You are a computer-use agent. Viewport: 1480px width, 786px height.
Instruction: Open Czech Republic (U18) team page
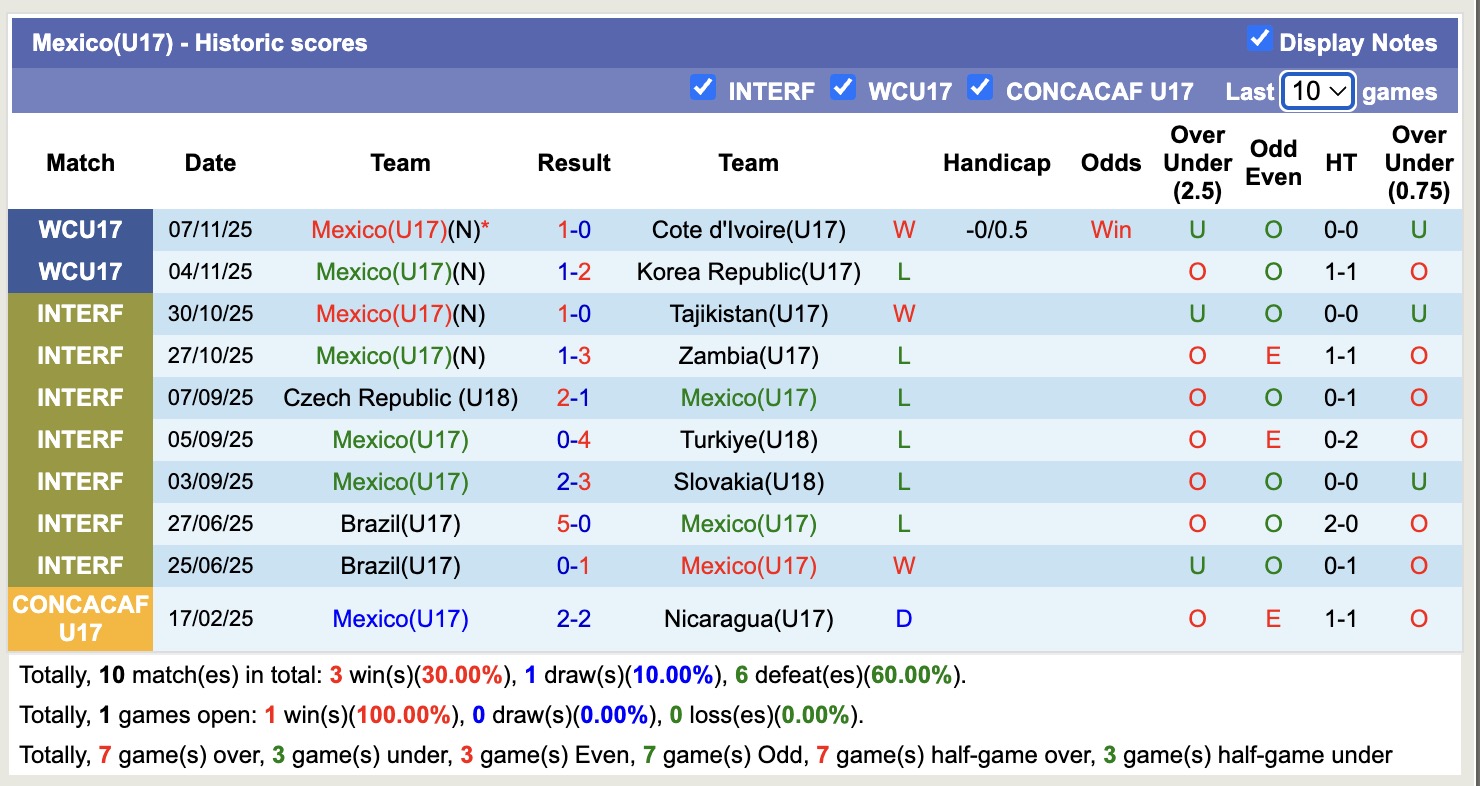click(x=400, y=398)
